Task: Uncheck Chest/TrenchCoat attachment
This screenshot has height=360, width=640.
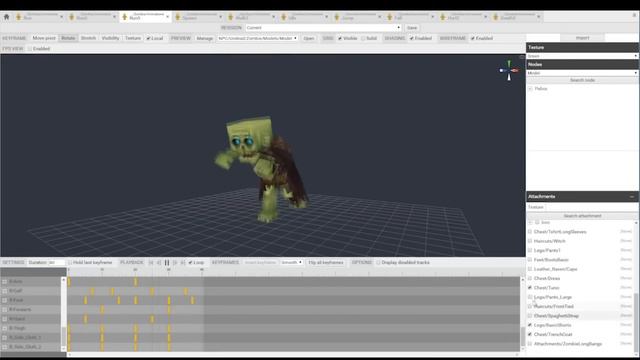Action: pyautogui.click(x=530, y=334)
